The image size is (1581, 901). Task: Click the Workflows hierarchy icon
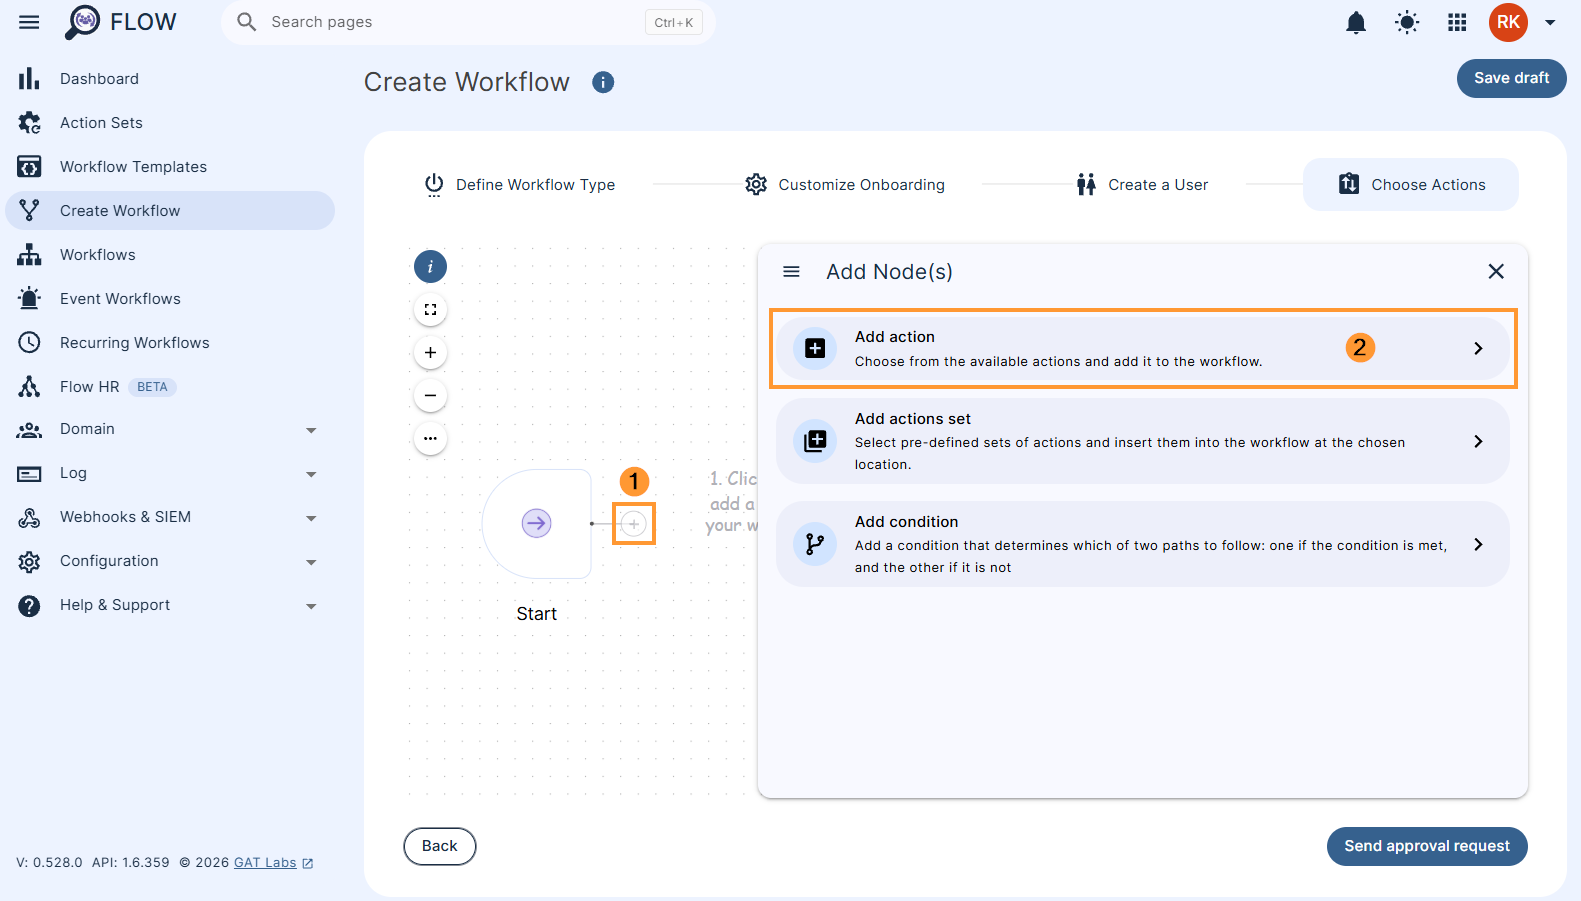[29, 254]
